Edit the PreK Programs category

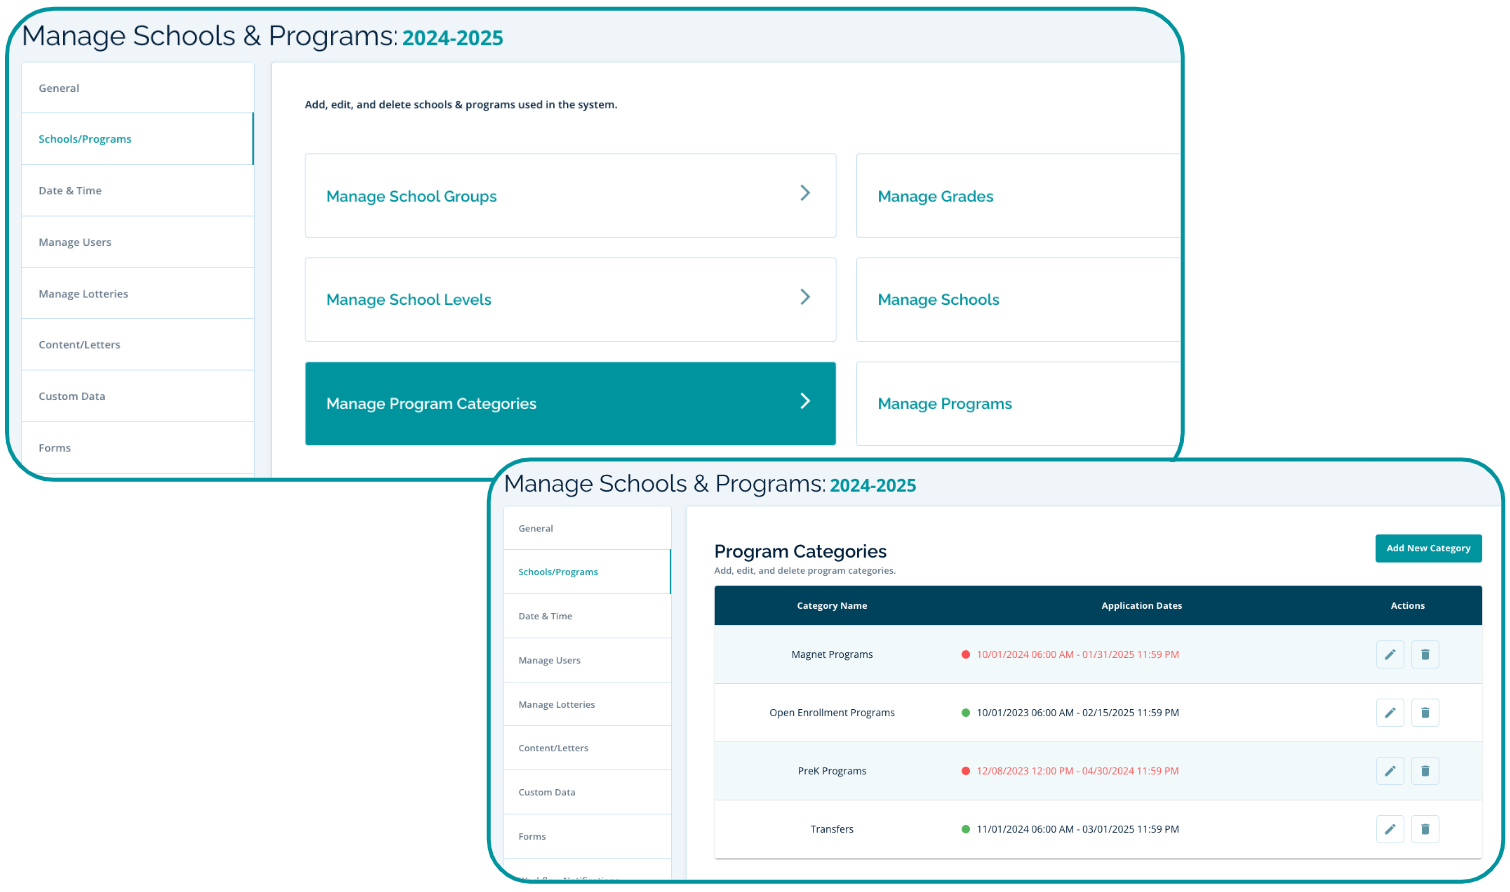click(1390, 771)
